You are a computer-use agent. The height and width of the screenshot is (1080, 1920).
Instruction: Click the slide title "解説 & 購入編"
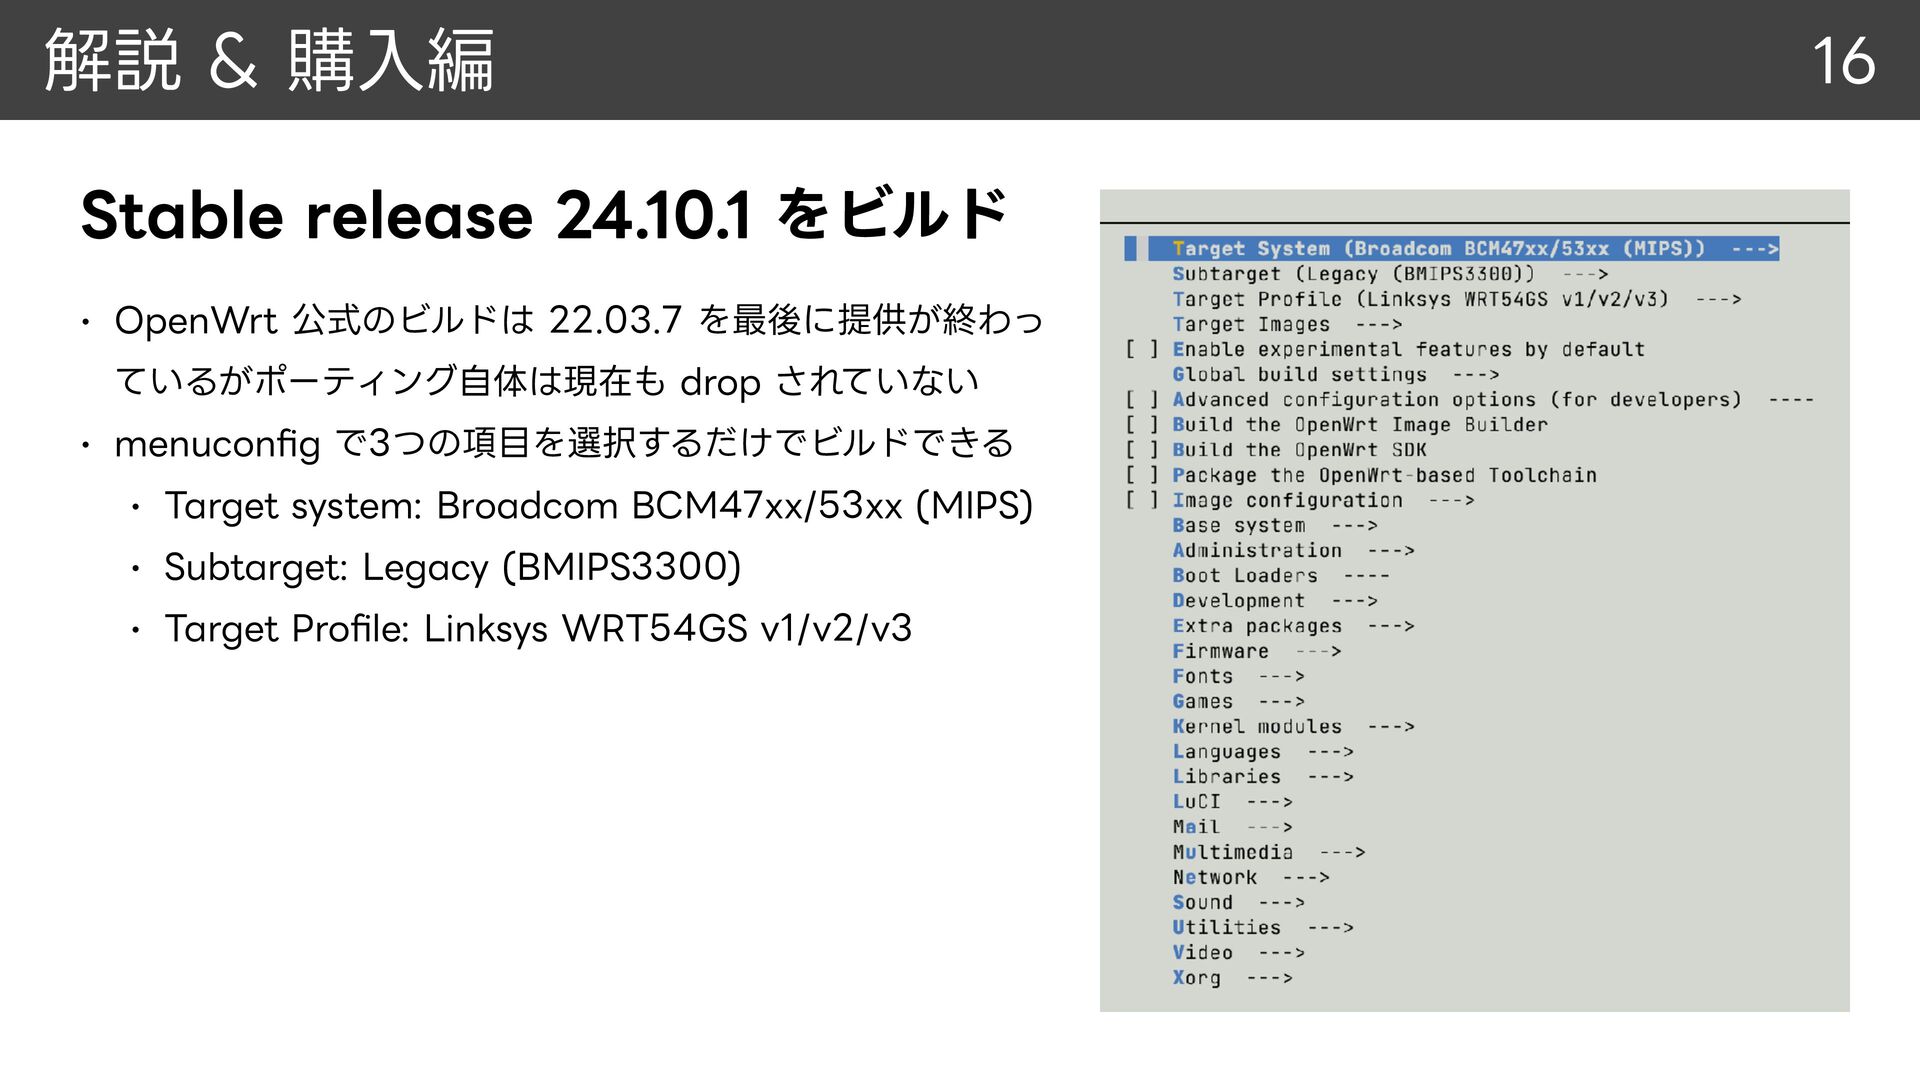(x=270, y=60)
